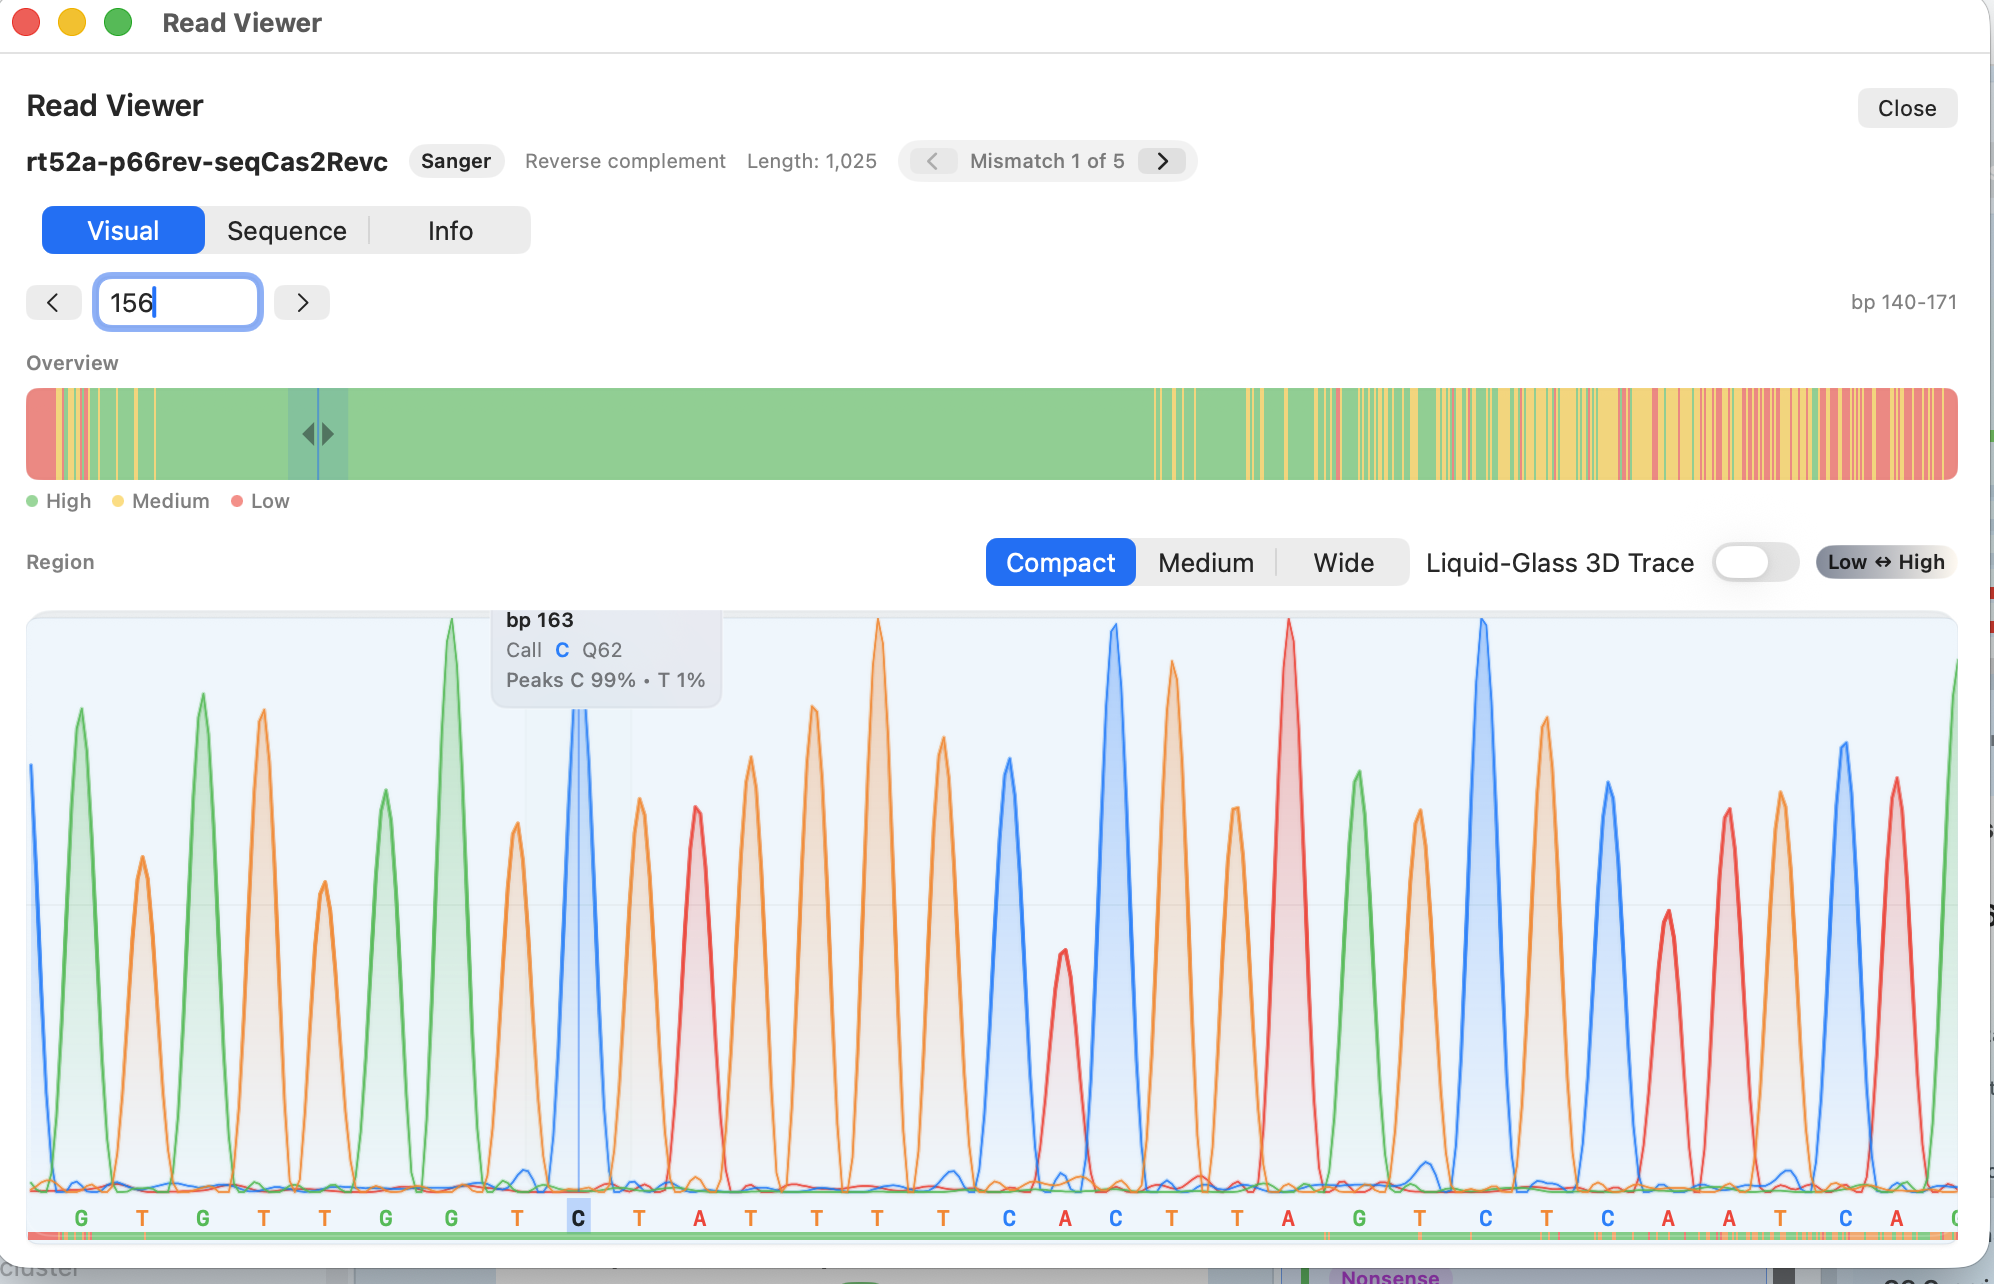Click the next mismatch chevron arrow
This screenshot has height=1284, width=1994.
click(x=1162, y=161)
